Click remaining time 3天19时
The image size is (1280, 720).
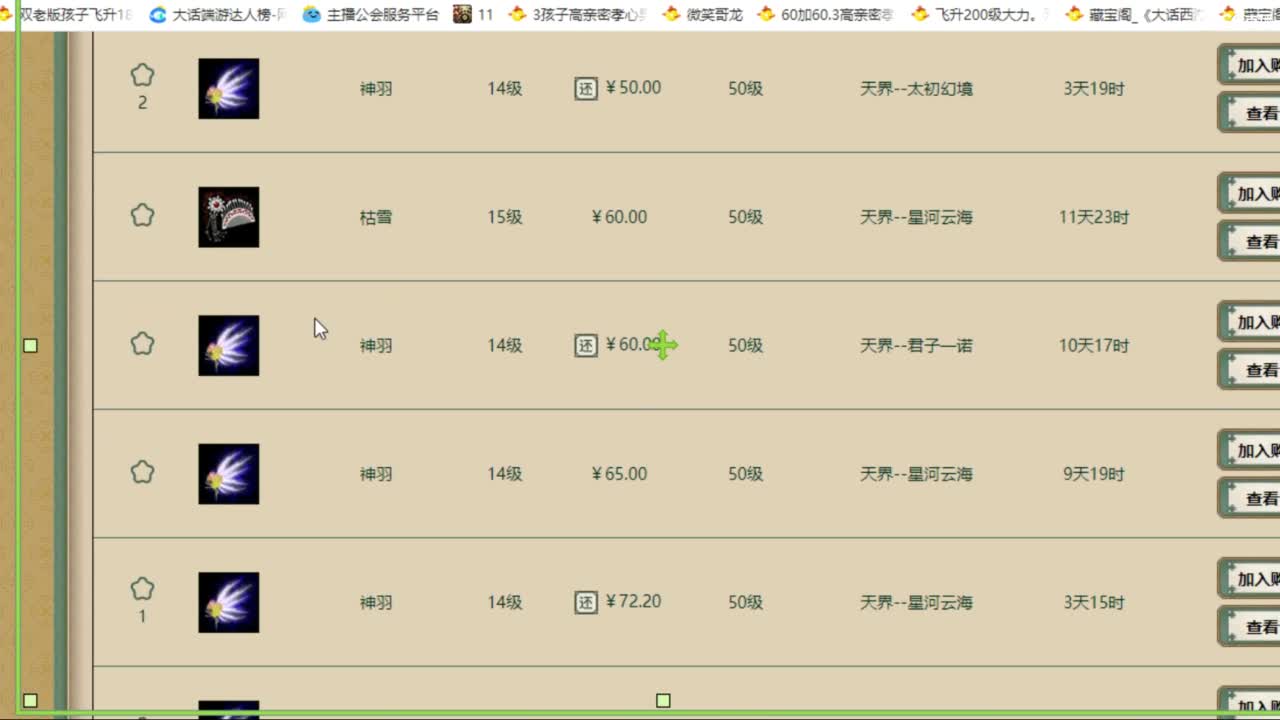(1094, 88)
